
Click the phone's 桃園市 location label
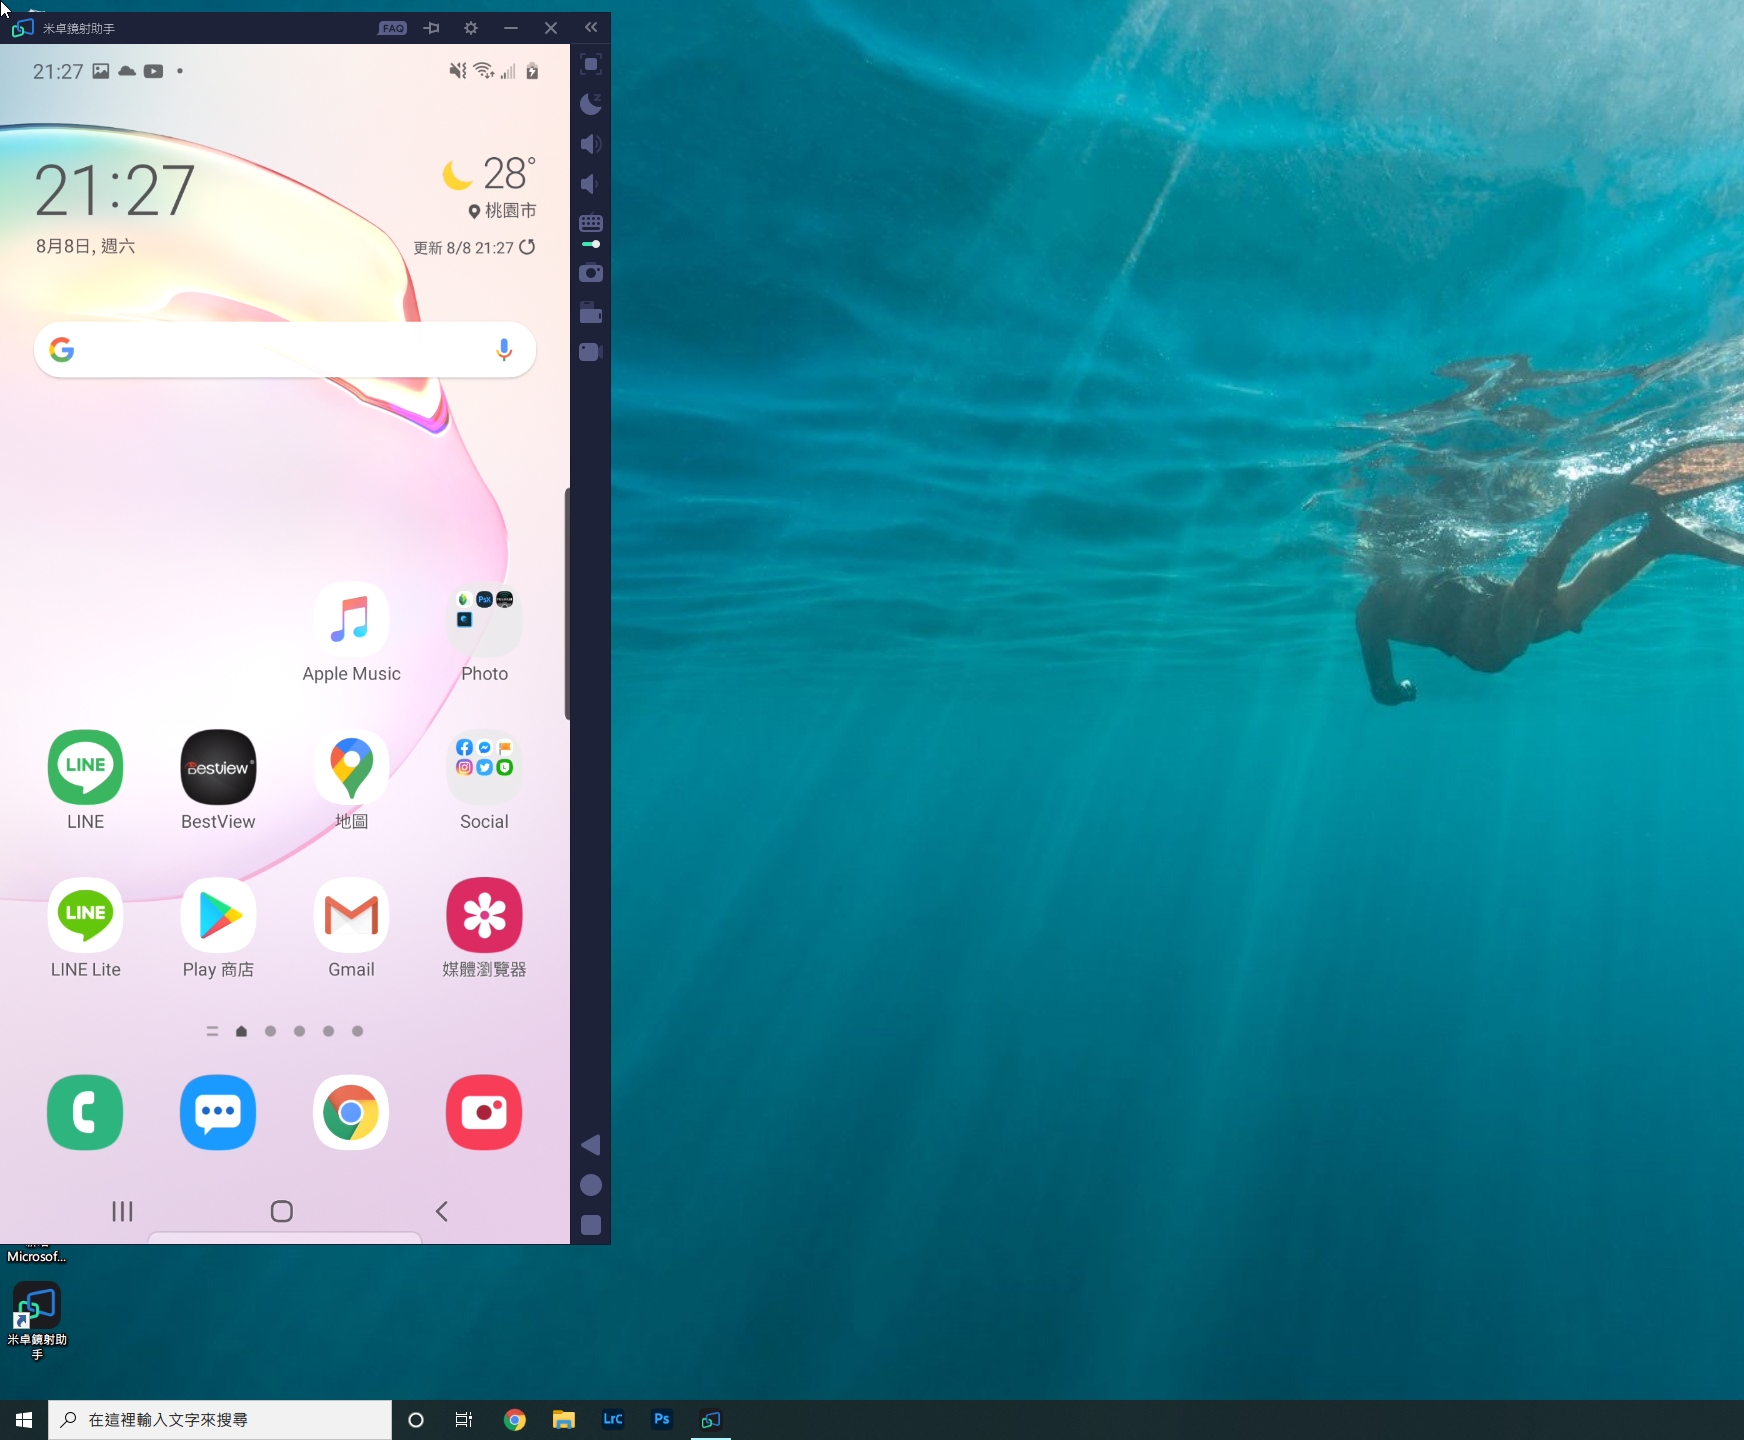(502, 211)
